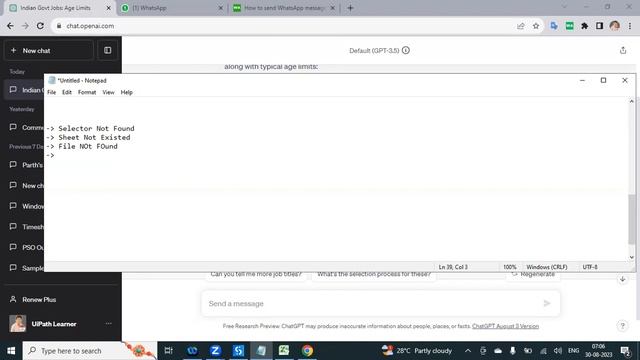640x360 pixels.
Task: Open the Notepad Help menu
Action: [x=127, y=92]
